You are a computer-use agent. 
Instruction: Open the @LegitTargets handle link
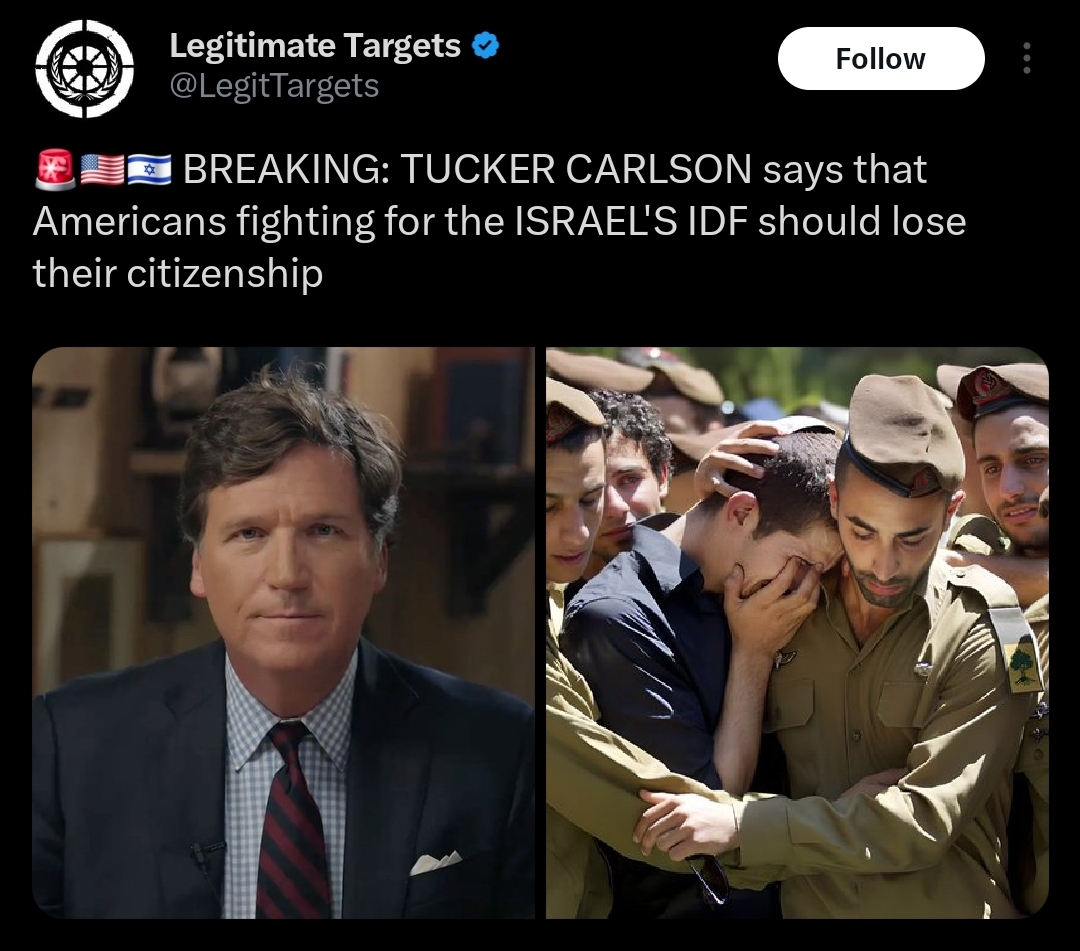(274, 86)
